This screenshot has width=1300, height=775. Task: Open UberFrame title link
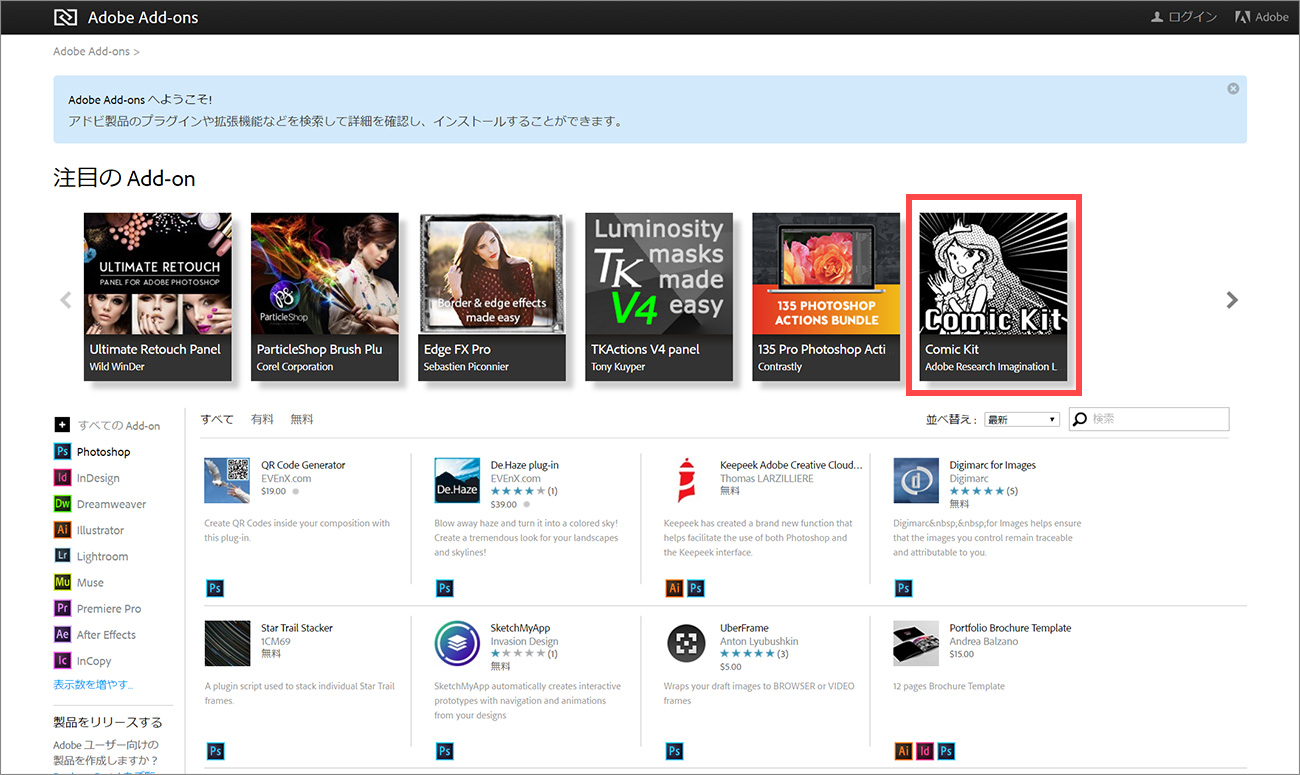click(744, 628)
